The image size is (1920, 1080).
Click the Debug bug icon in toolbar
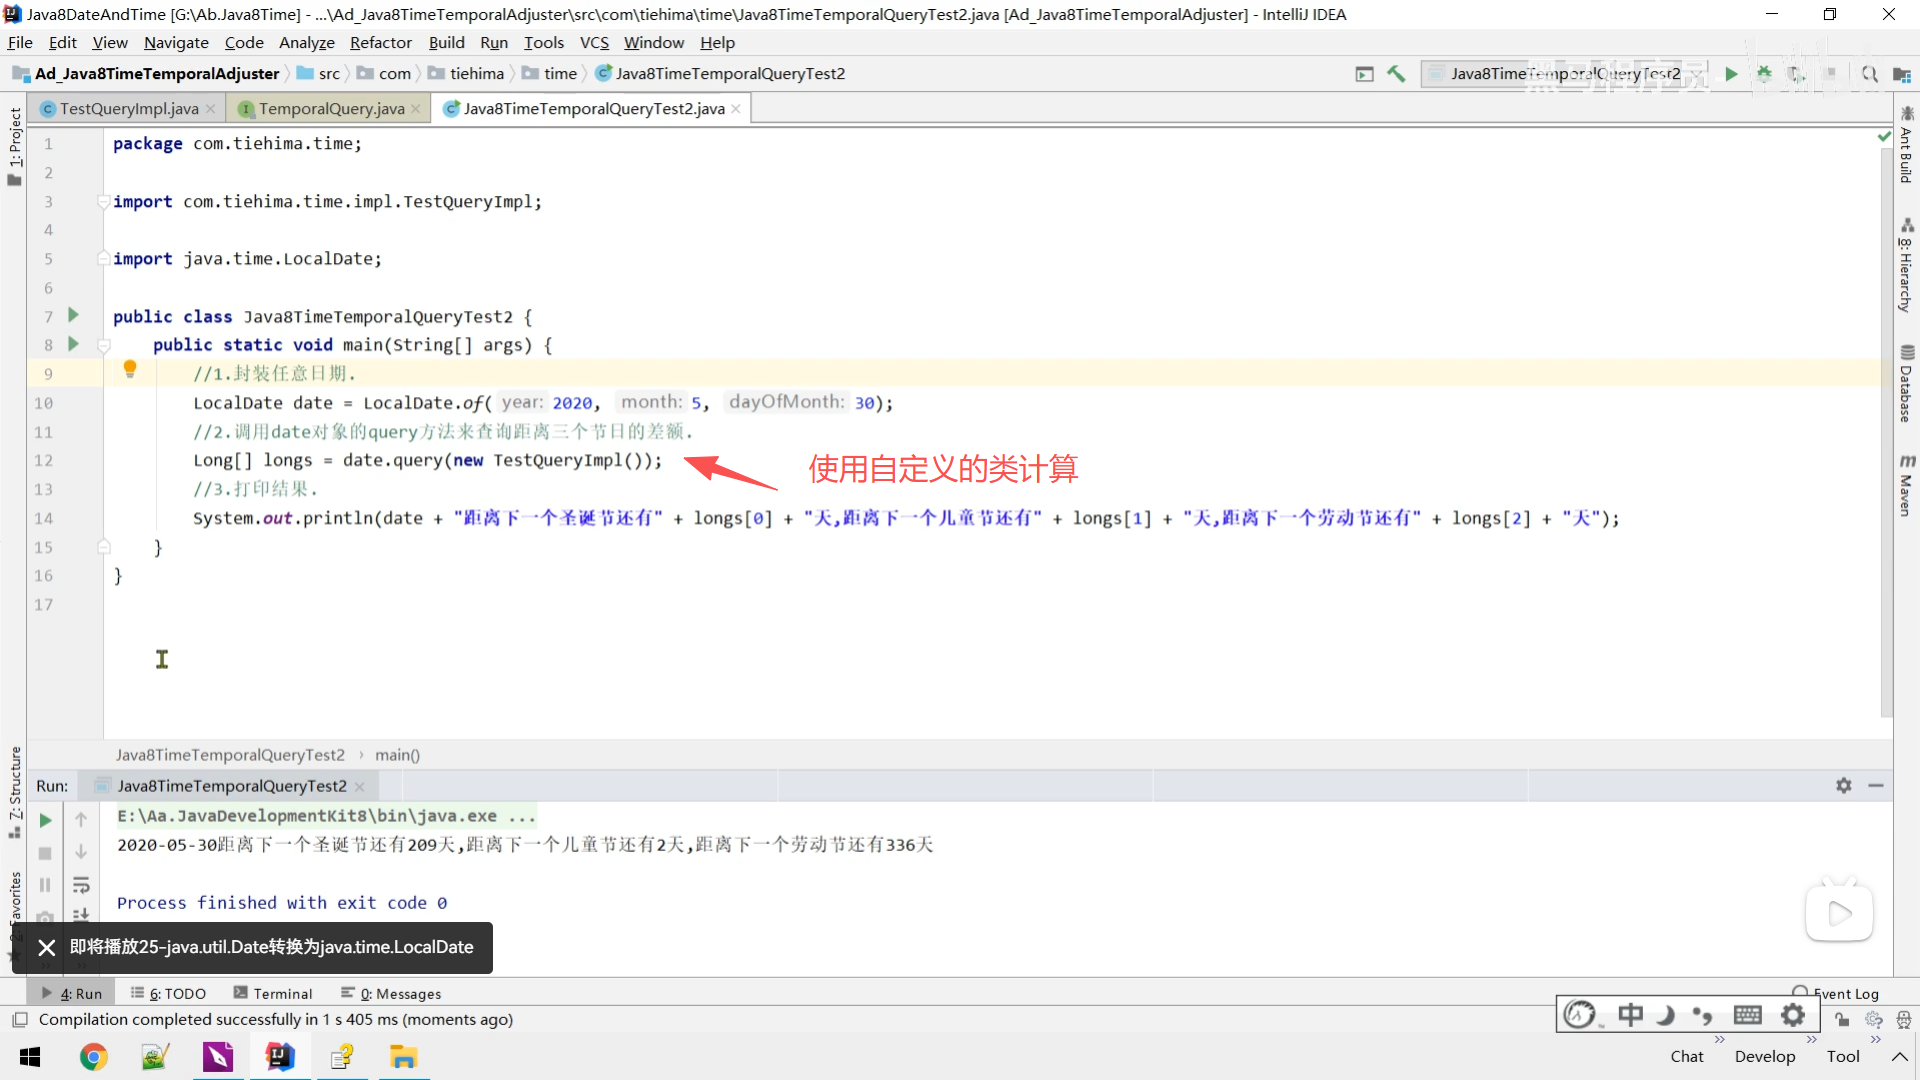[1764, 74]
